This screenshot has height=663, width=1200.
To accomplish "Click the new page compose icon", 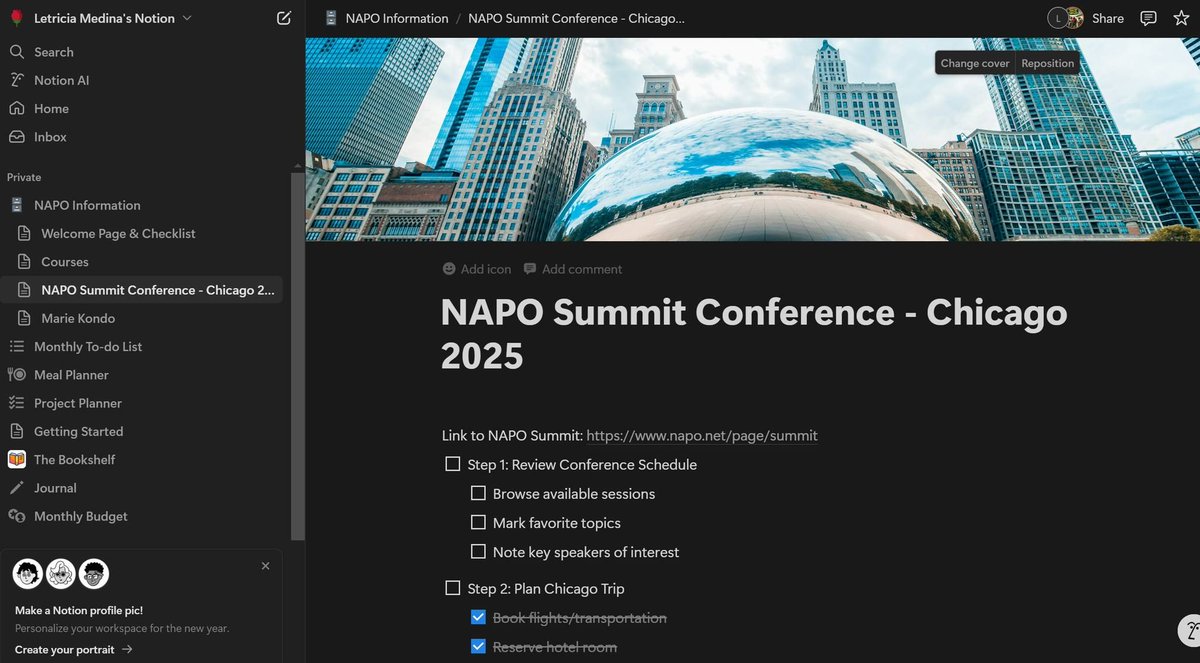I will [284, 18].
